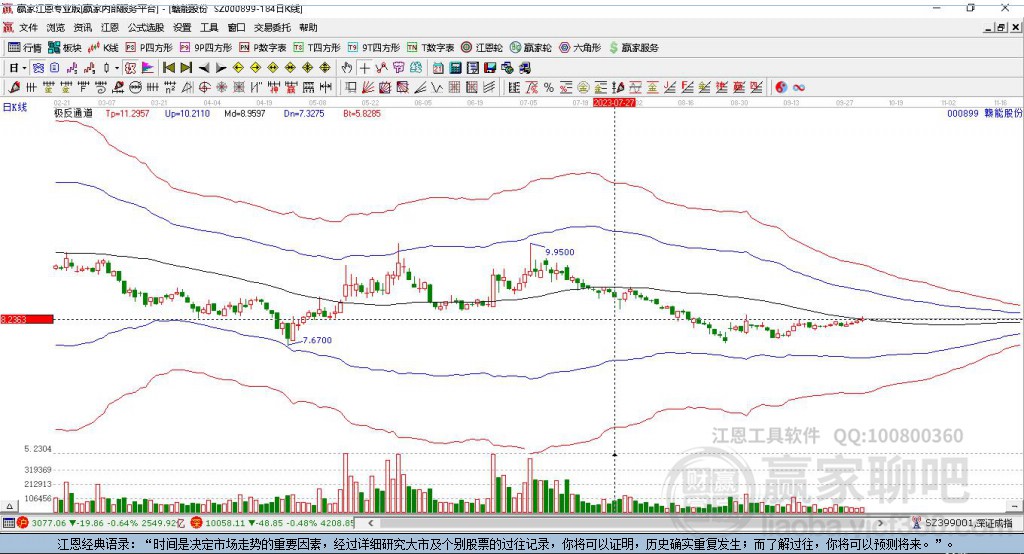Click the 7.6700 low price annotation

pyautogui.click(x=317, y=340)
